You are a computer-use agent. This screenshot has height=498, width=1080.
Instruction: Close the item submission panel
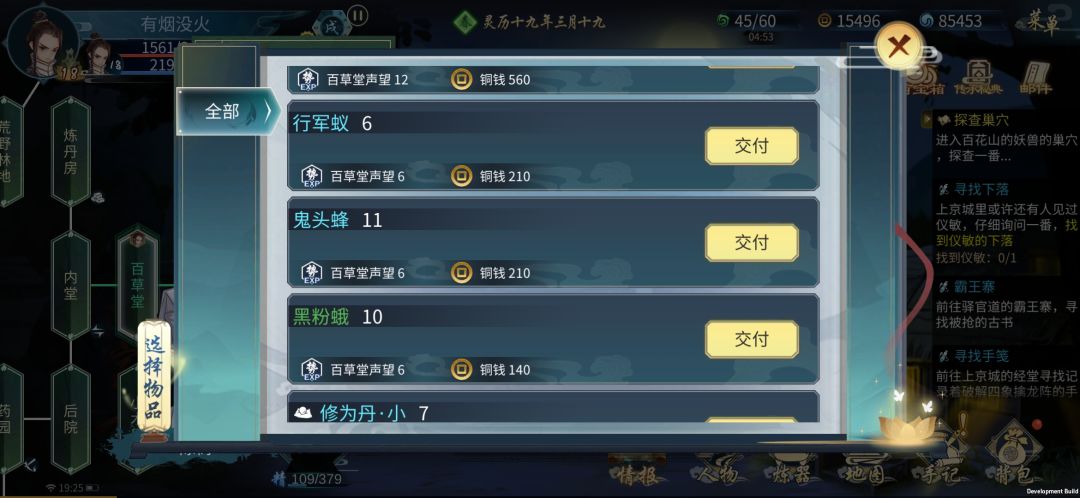pyautogui.click(x=898, y=46)
